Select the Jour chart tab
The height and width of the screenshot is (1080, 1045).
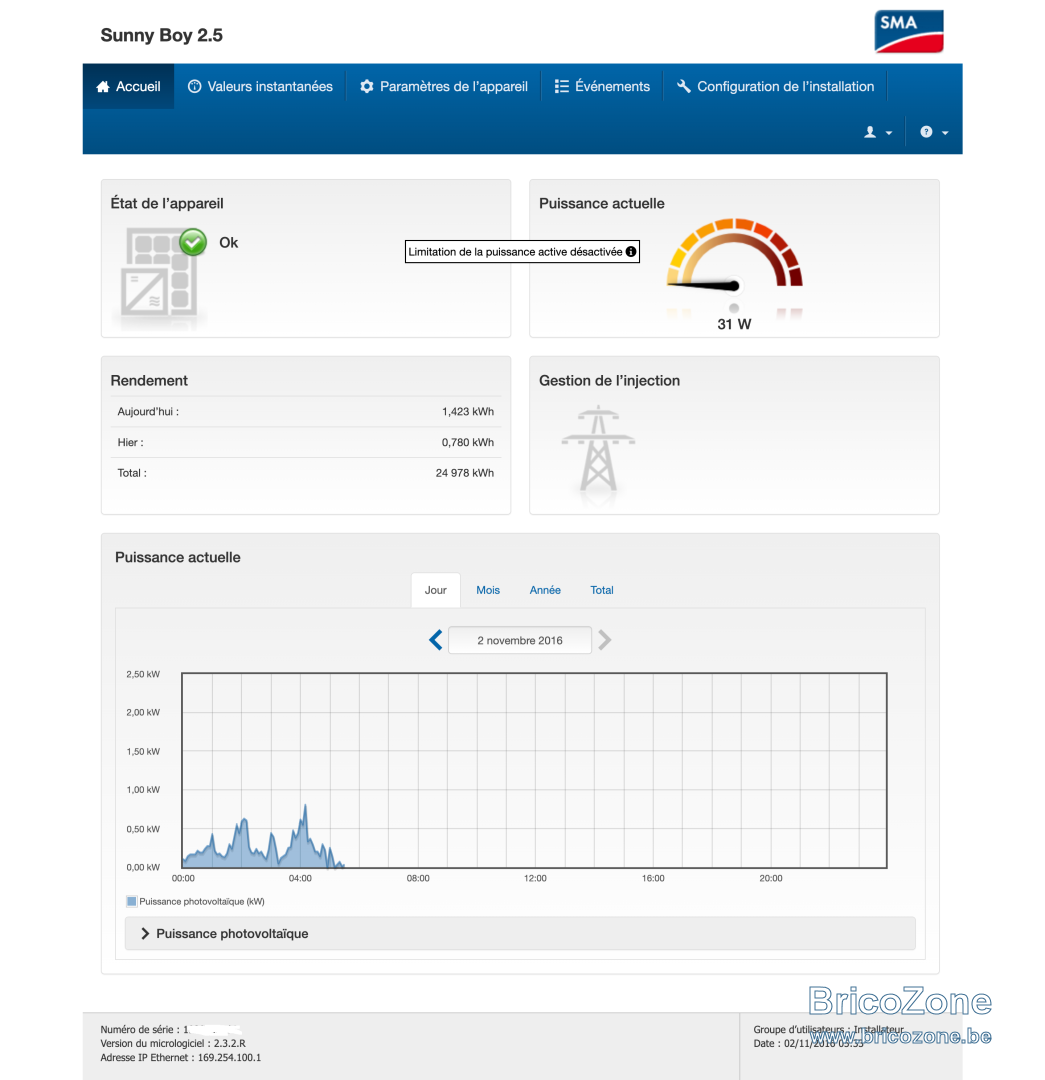[435, 590]
